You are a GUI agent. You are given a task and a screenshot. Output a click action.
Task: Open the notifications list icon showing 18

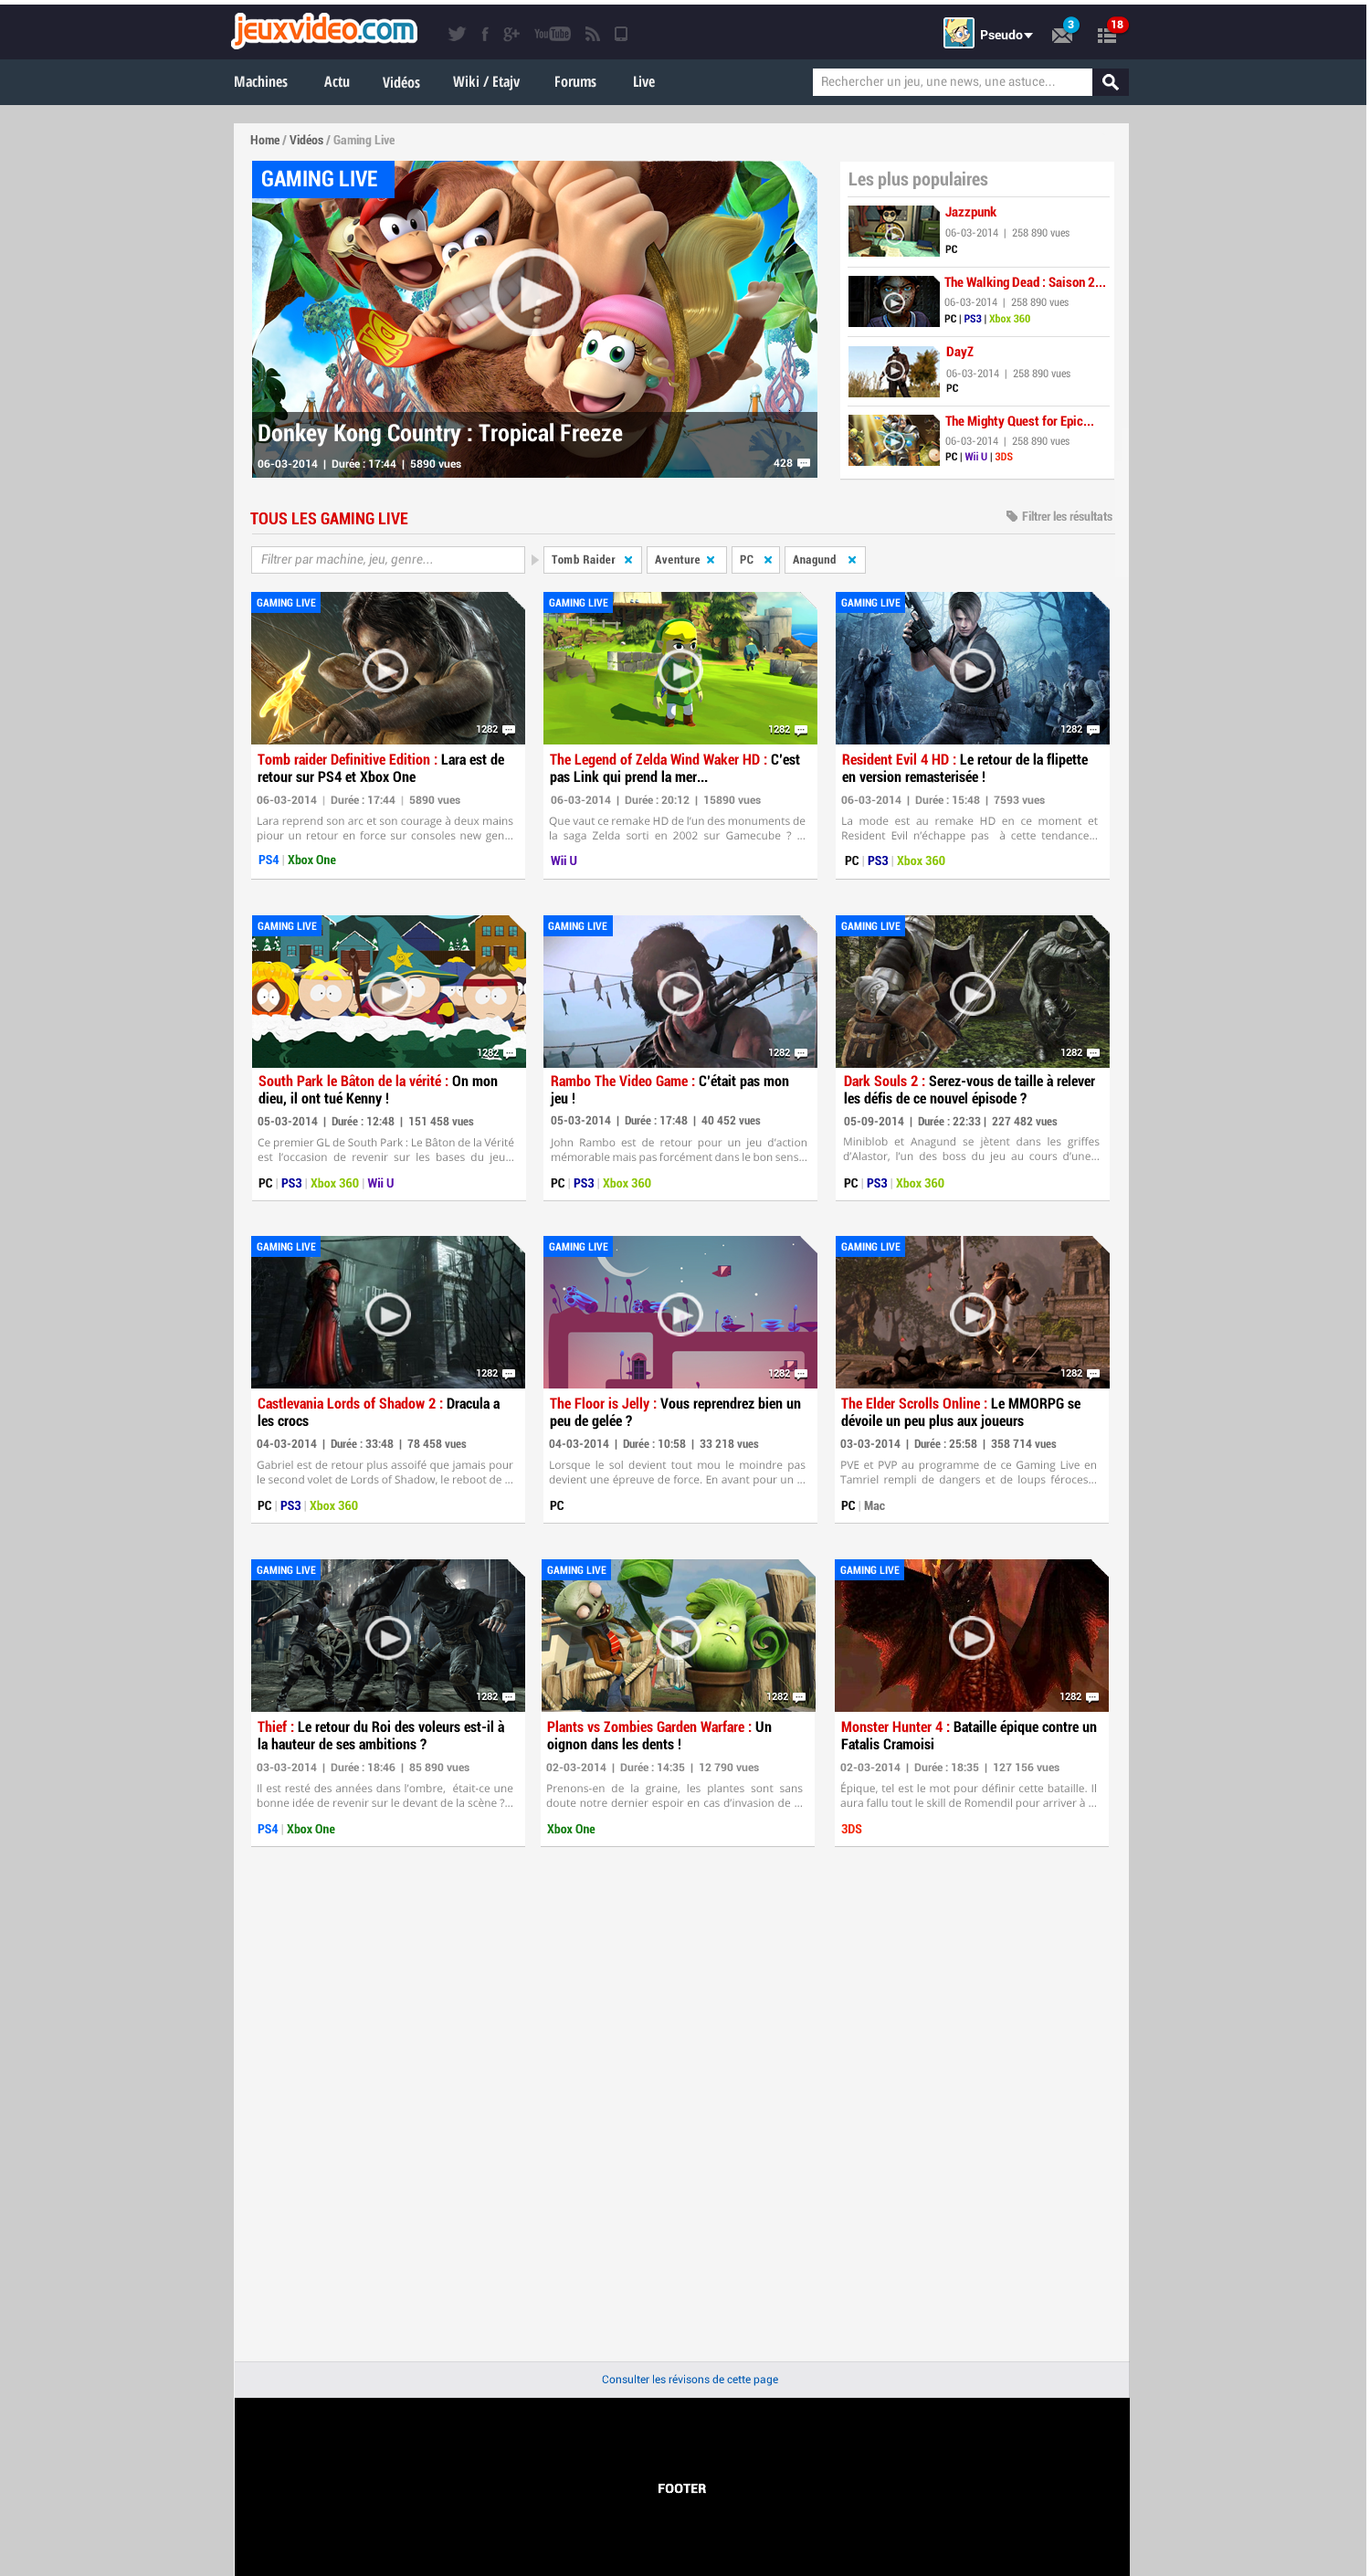1106,35
